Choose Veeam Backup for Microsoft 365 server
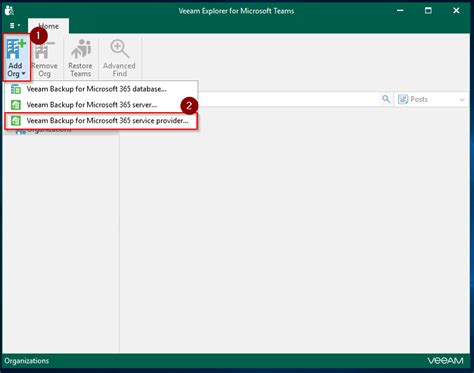This screenshot has height=373, width=474. [101, 105]
